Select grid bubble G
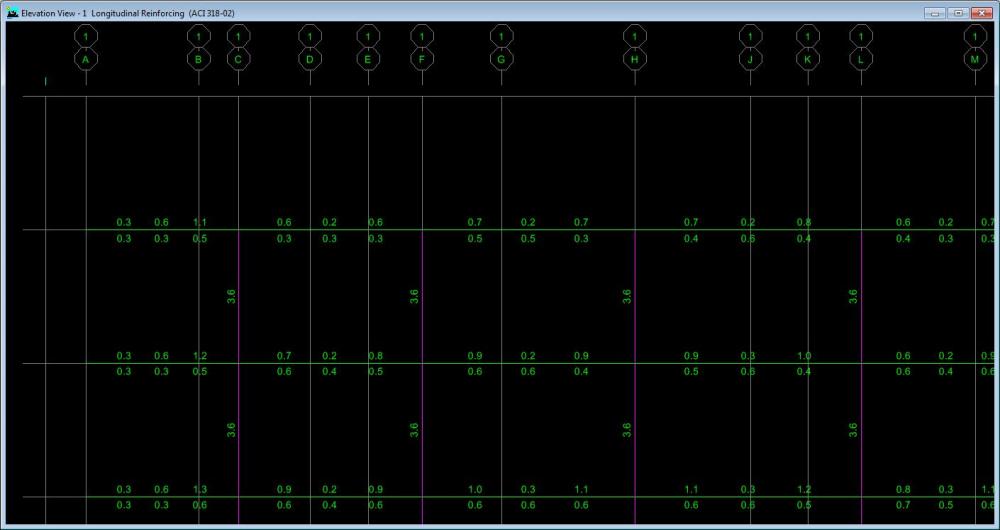1000x530 pixels. [501, 60]
